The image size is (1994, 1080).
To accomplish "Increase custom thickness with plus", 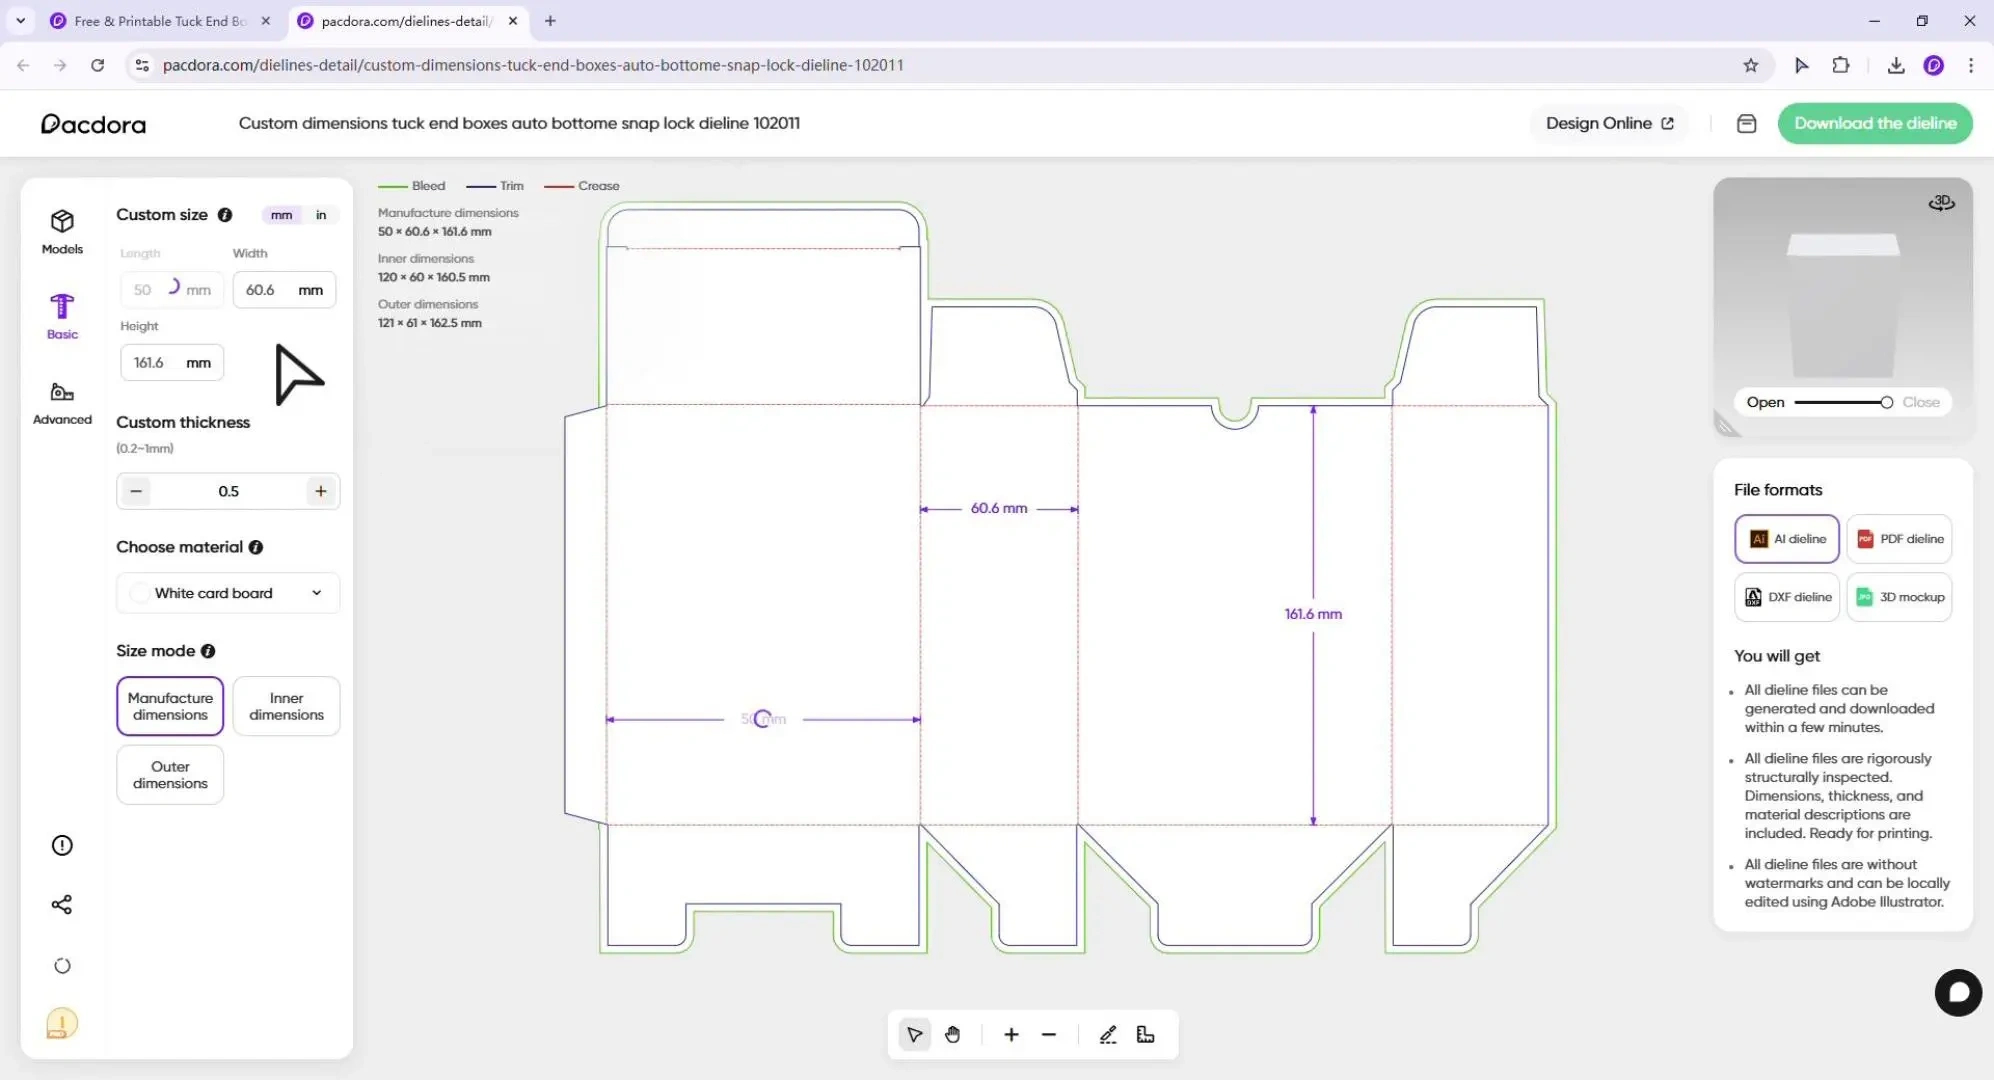I will point(320,491).
